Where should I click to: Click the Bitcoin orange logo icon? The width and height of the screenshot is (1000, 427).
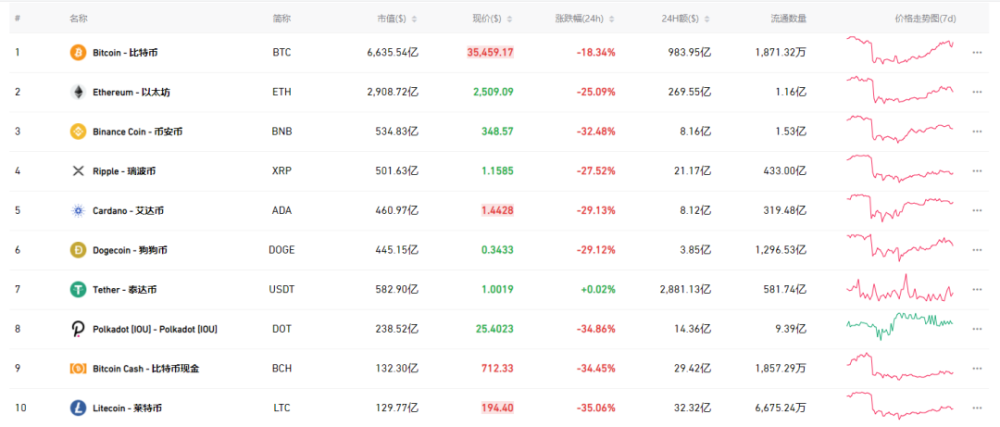[78, 52]
